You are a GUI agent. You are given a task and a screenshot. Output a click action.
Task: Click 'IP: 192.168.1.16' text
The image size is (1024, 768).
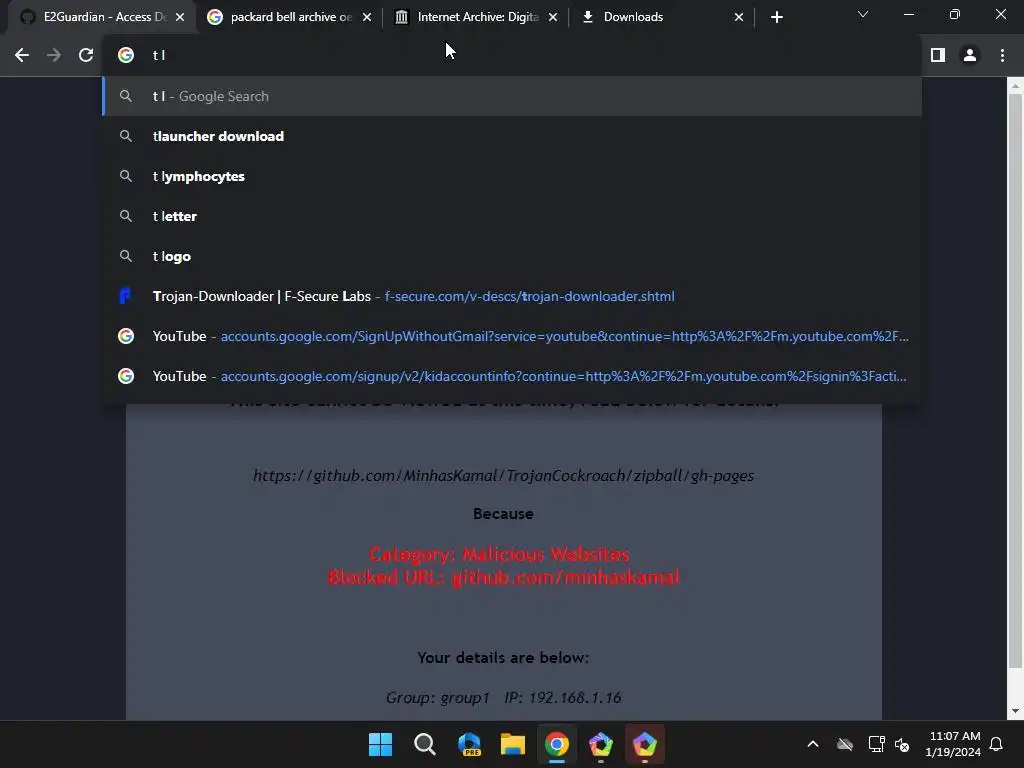coord(563,698)
